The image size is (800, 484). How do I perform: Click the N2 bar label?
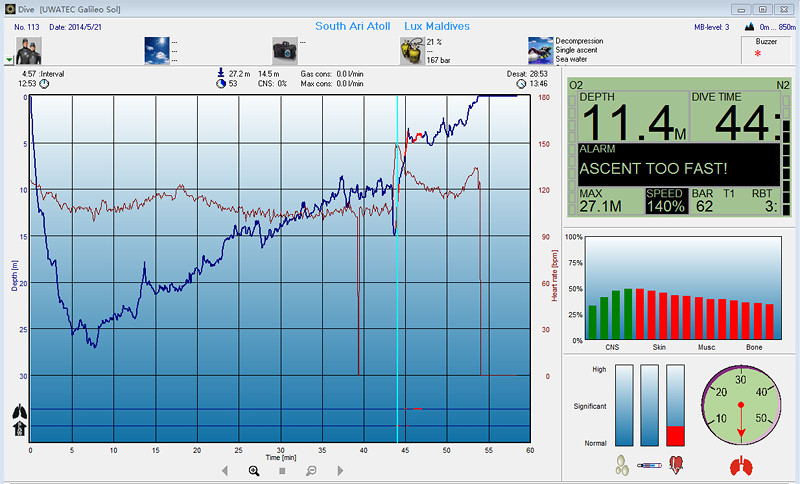click(x=783, y=85)
